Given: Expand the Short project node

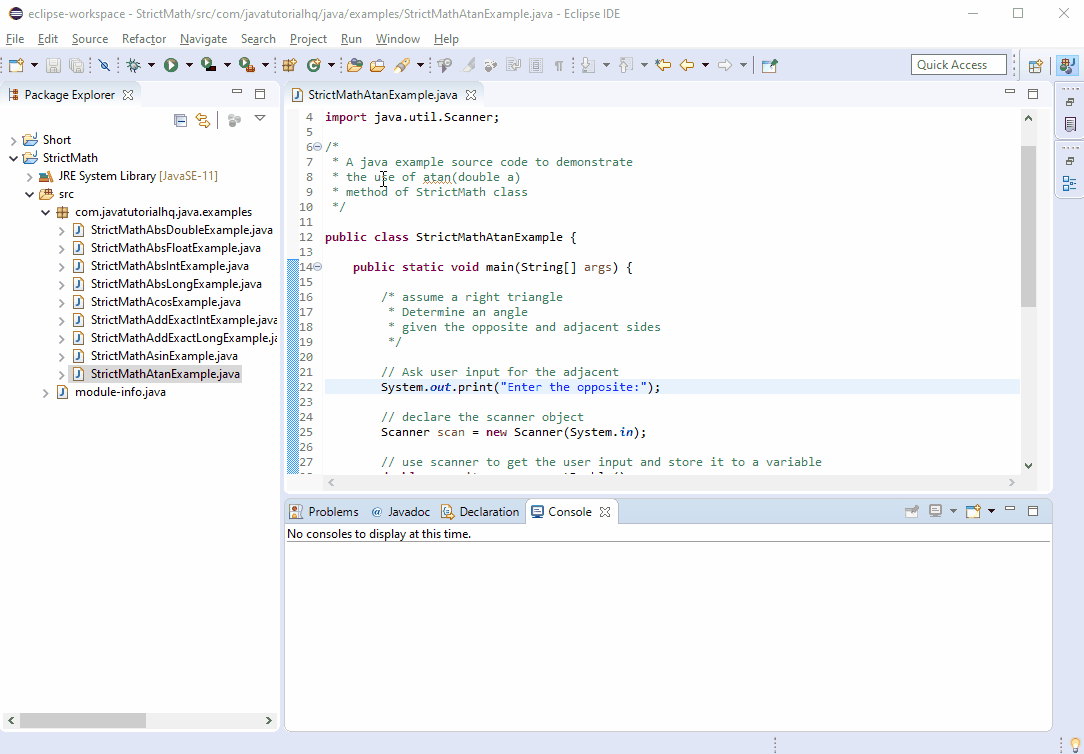Looking at the screenshot, I should click(x=13, y=140).
